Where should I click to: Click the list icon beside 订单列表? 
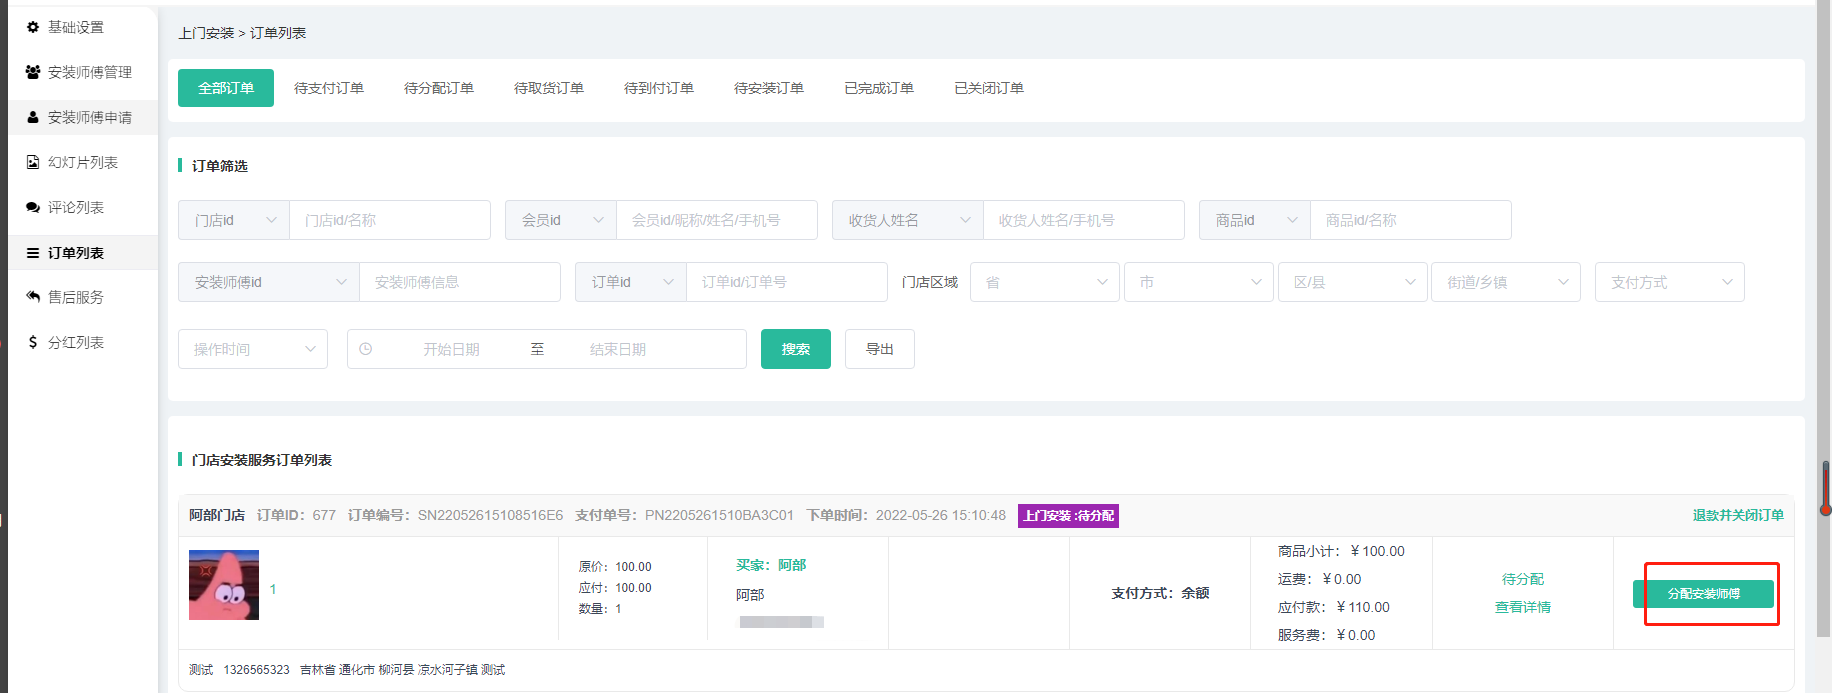pyautogui.click(x=33, y=253)
